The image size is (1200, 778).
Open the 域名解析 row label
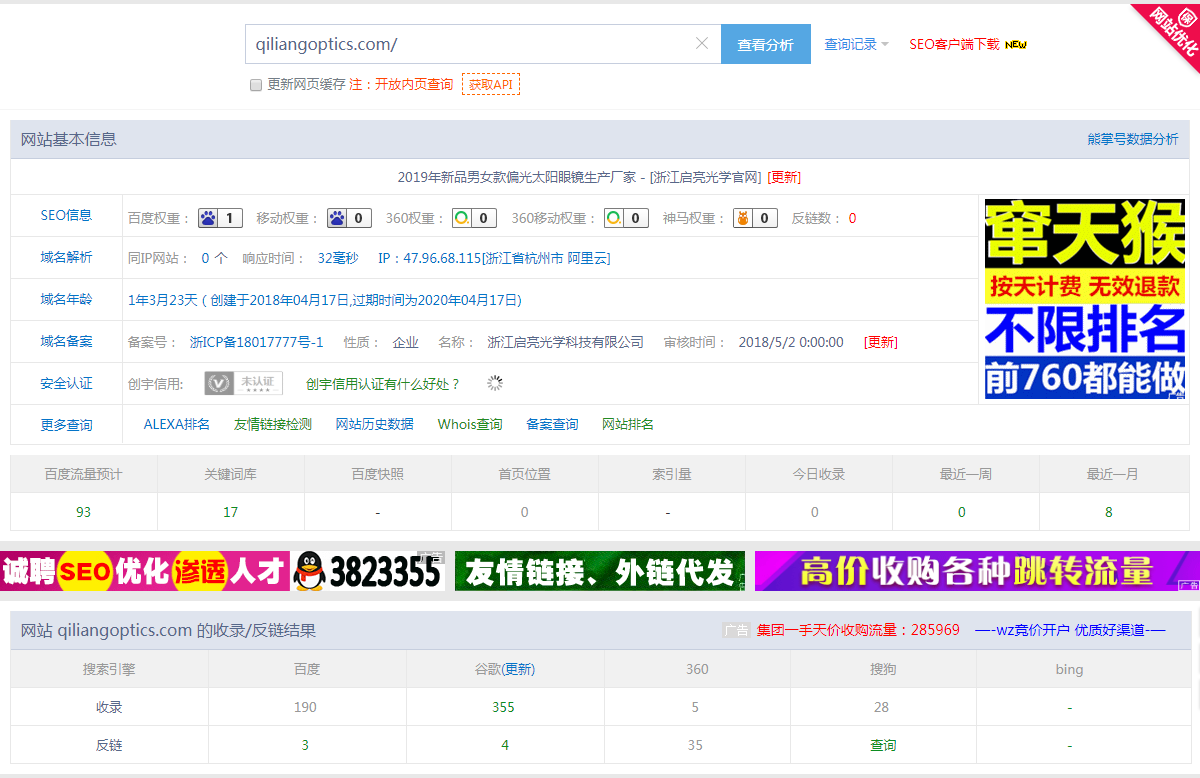66,257
